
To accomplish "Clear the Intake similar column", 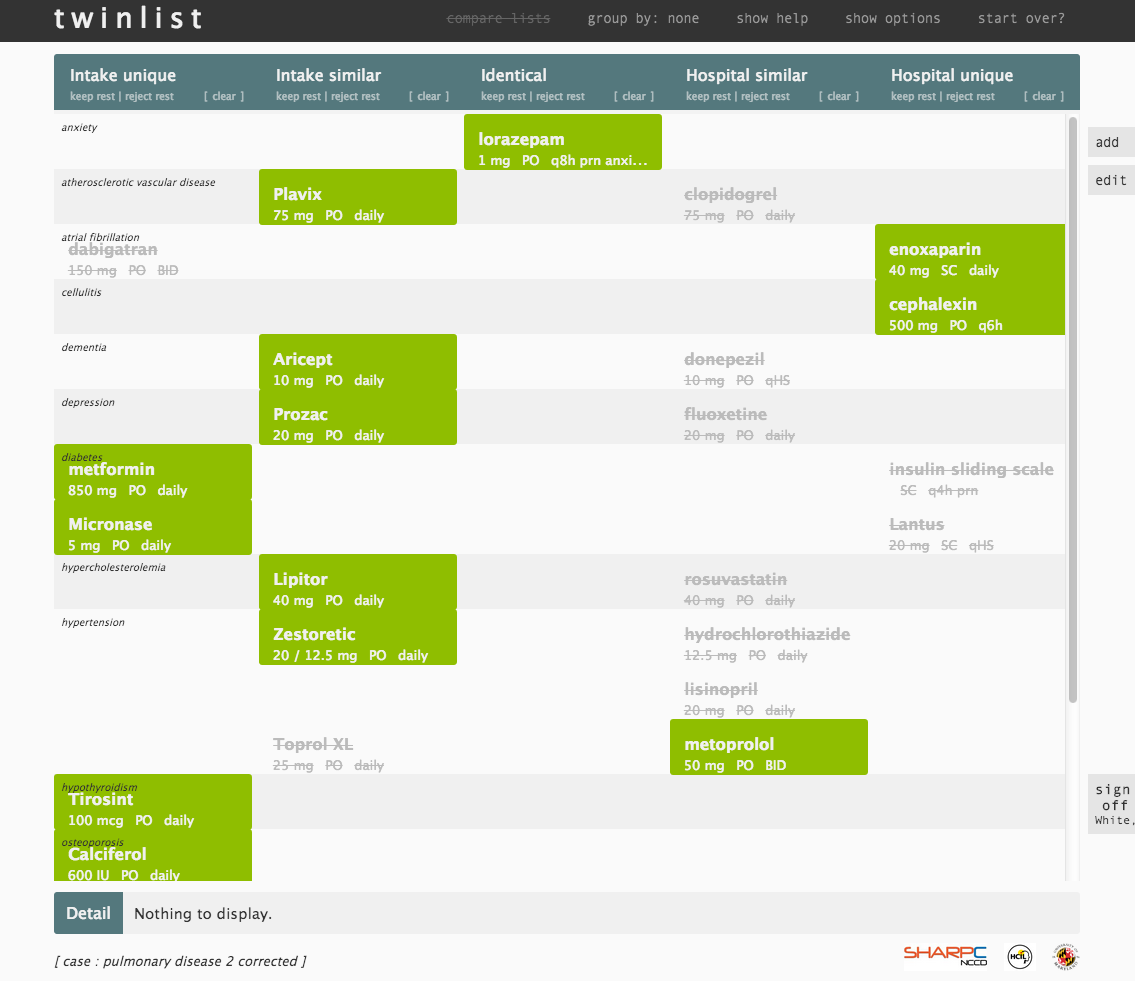I will [429, 96].
